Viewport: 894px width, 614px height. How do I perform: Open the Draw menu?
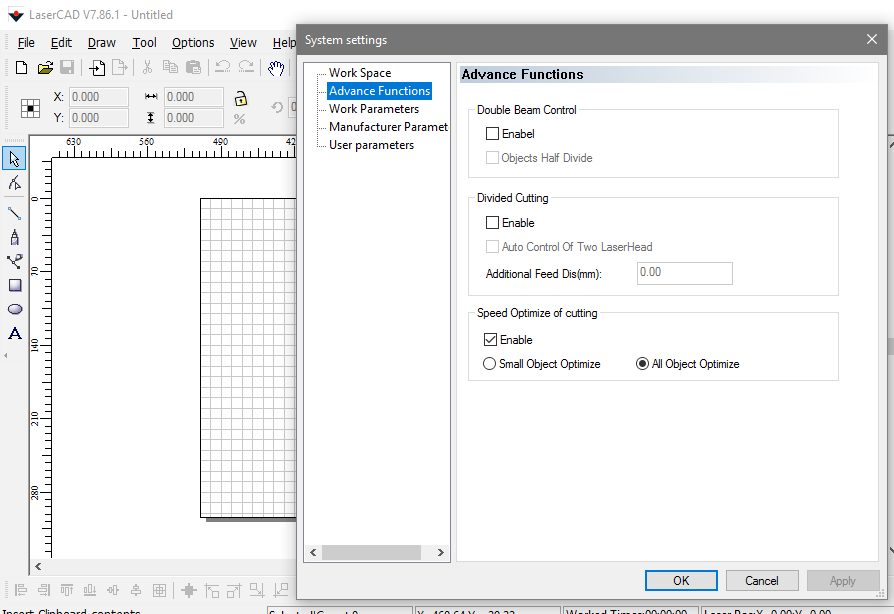point(101,43)
